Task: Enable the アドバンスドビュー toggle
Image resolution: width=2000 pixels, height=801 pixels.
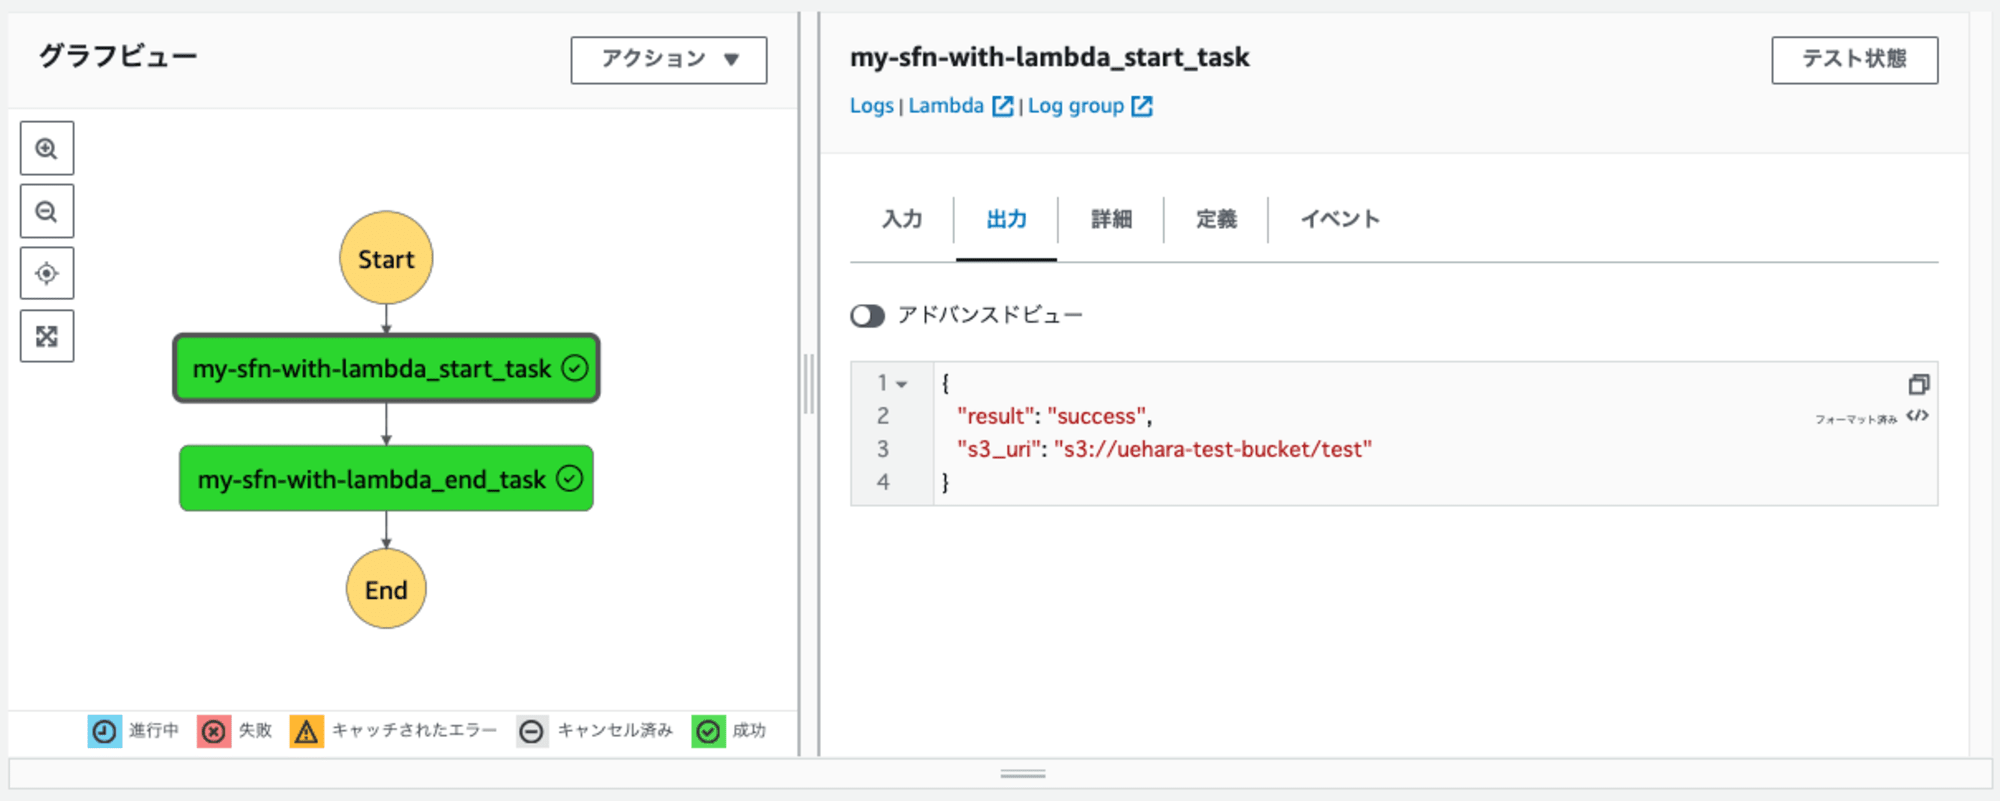Action: pos(867,316)
